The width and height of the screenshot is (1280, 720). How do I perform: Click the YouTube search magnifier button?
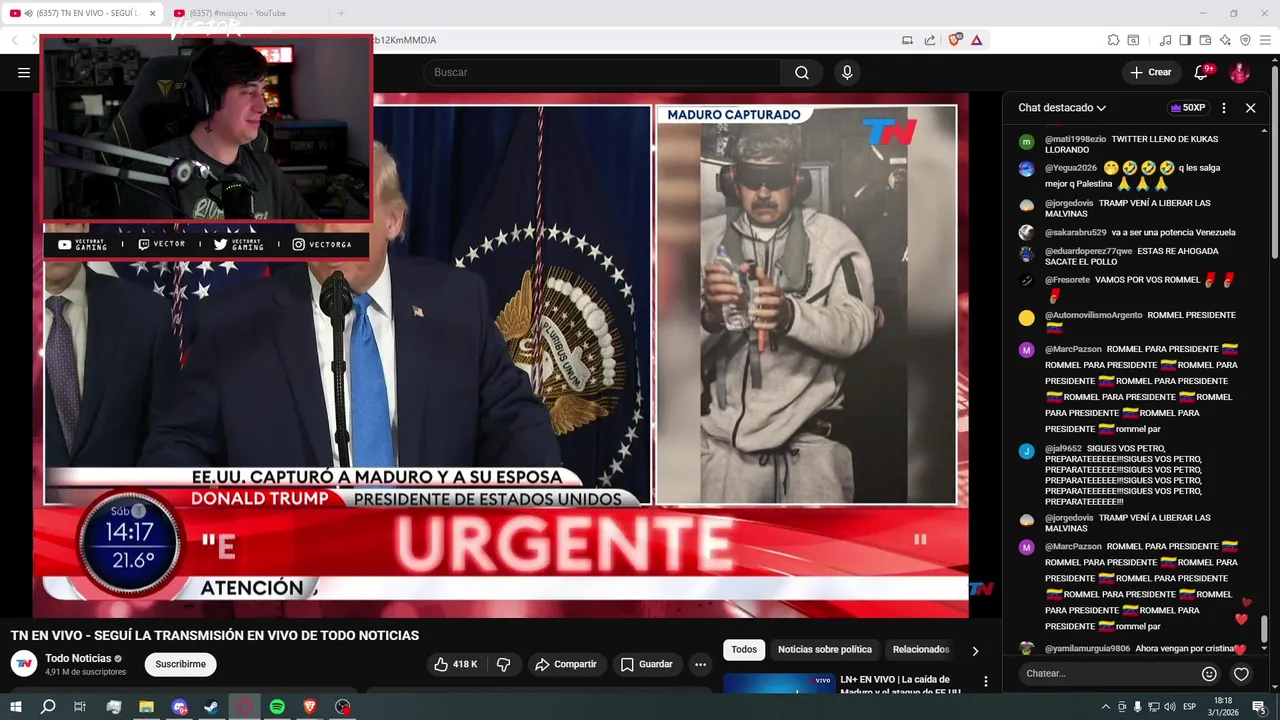point(802,72)
